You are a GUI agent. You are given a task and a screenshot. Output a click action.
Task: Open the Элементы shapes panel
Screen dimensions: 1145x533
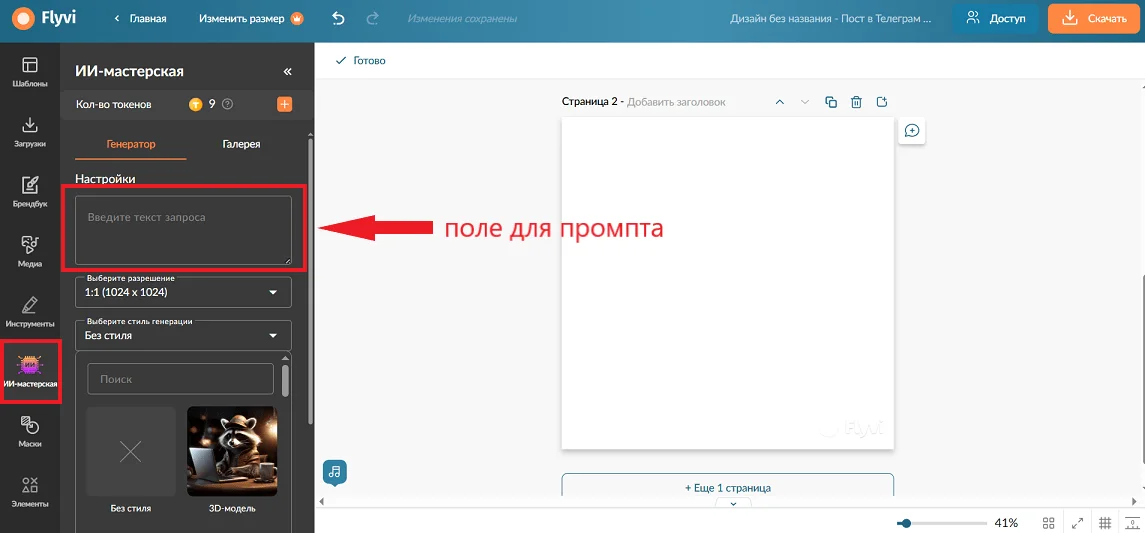tap(30, 491)
